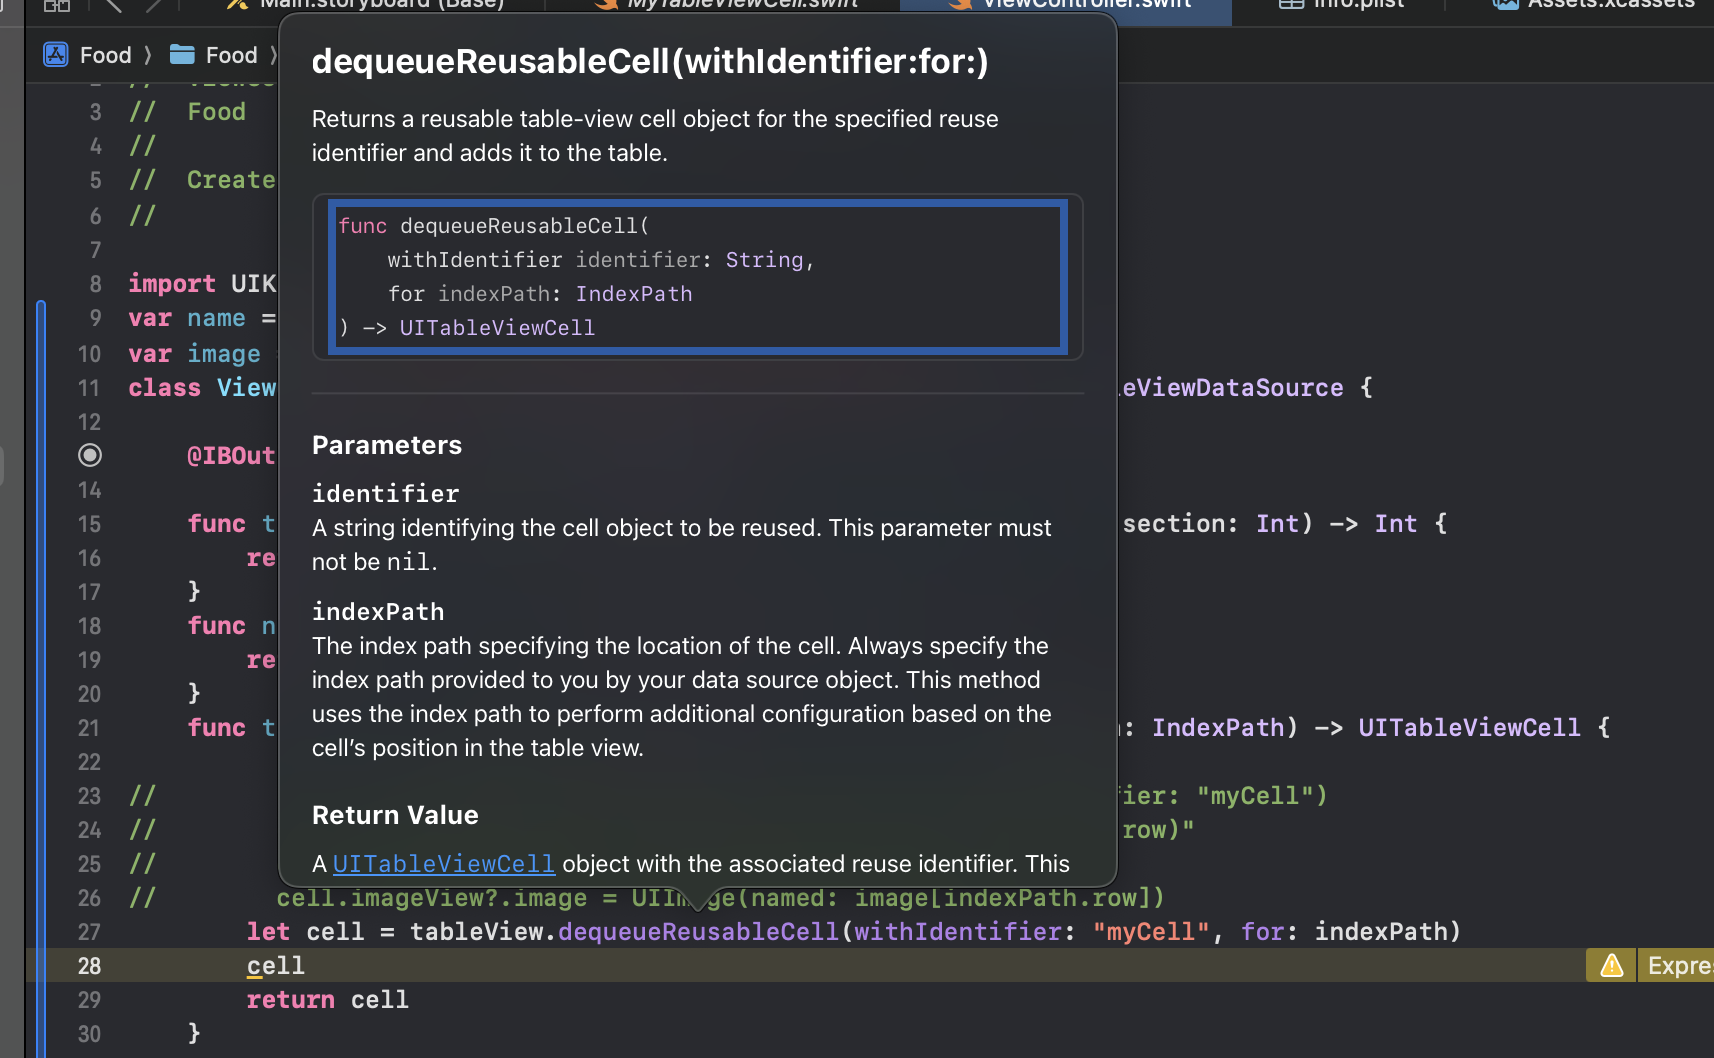This screenshot has width=1714, height=1058.
Task: Click the Return Value heading
Action: pyautogui.click(x=395, y=815)
